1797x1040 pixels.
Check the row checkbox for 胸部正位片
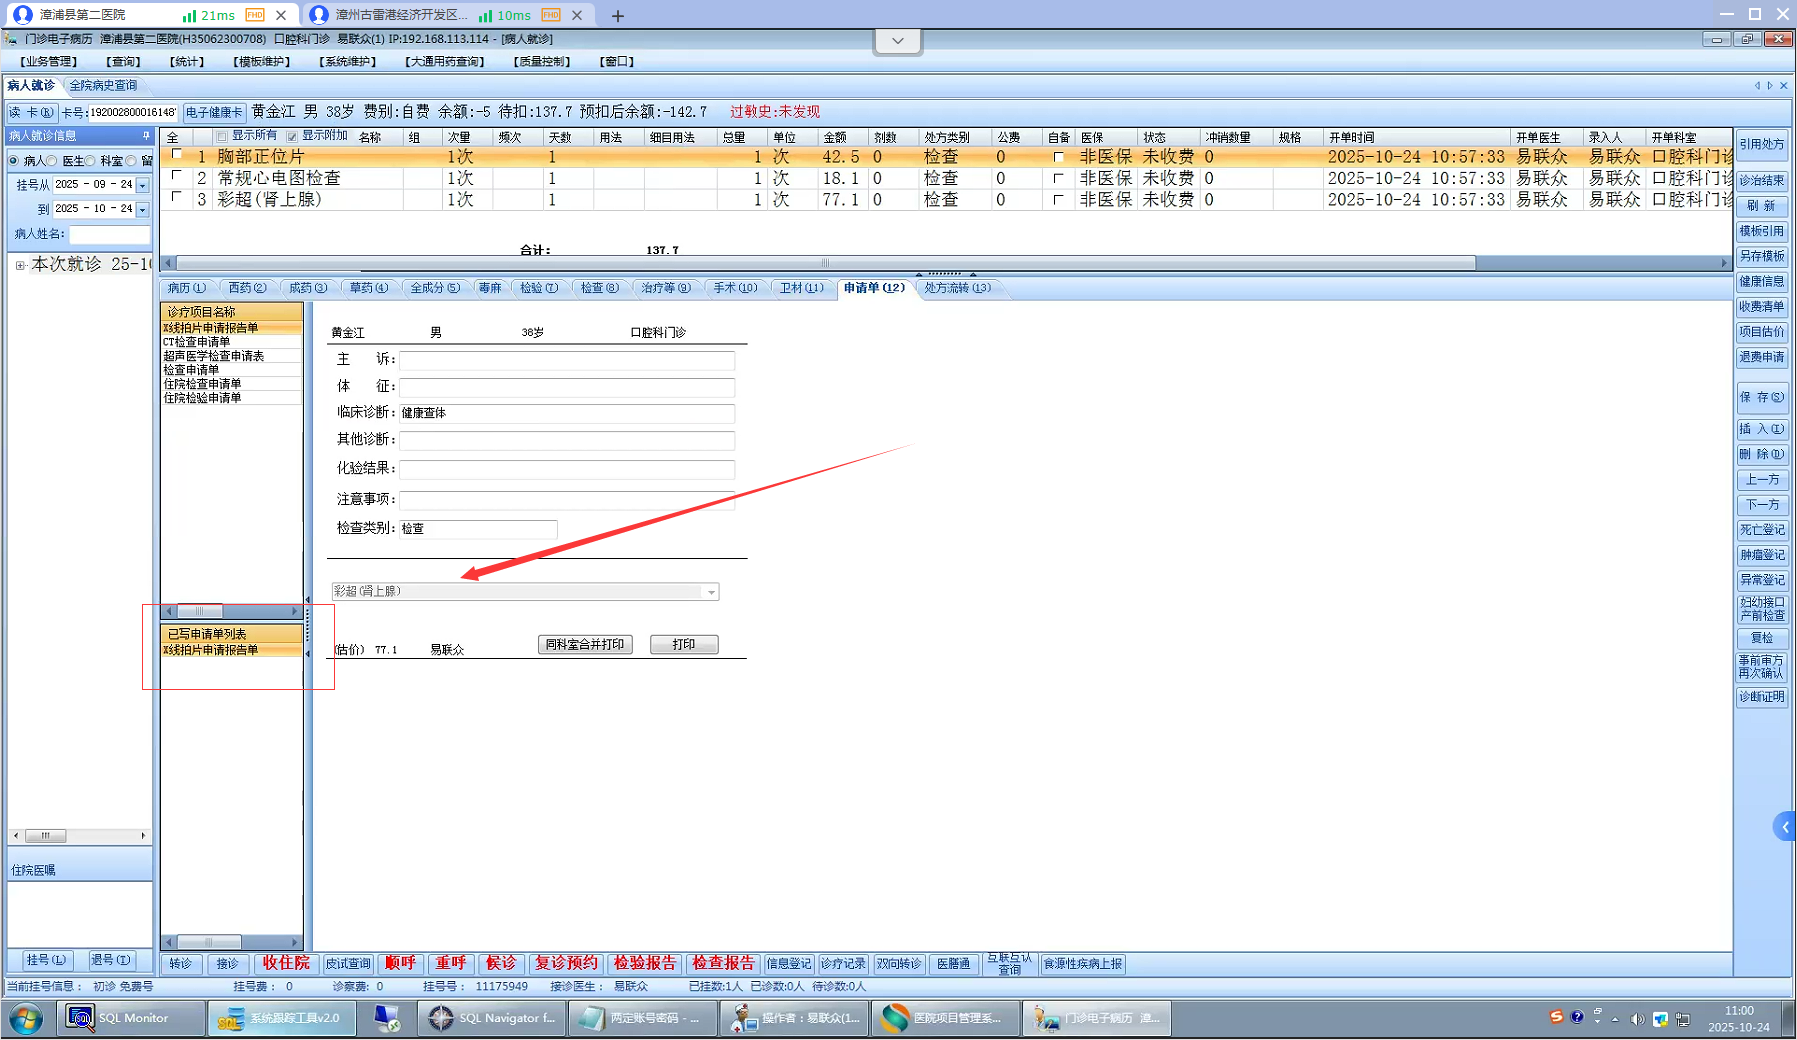(x=177, y=154)
